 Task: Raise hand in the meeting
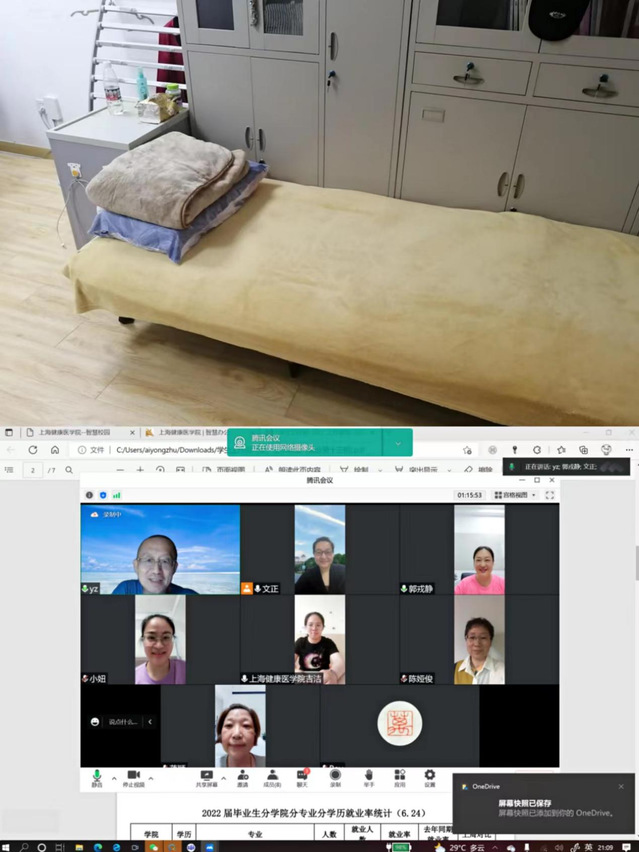(368, 776)
